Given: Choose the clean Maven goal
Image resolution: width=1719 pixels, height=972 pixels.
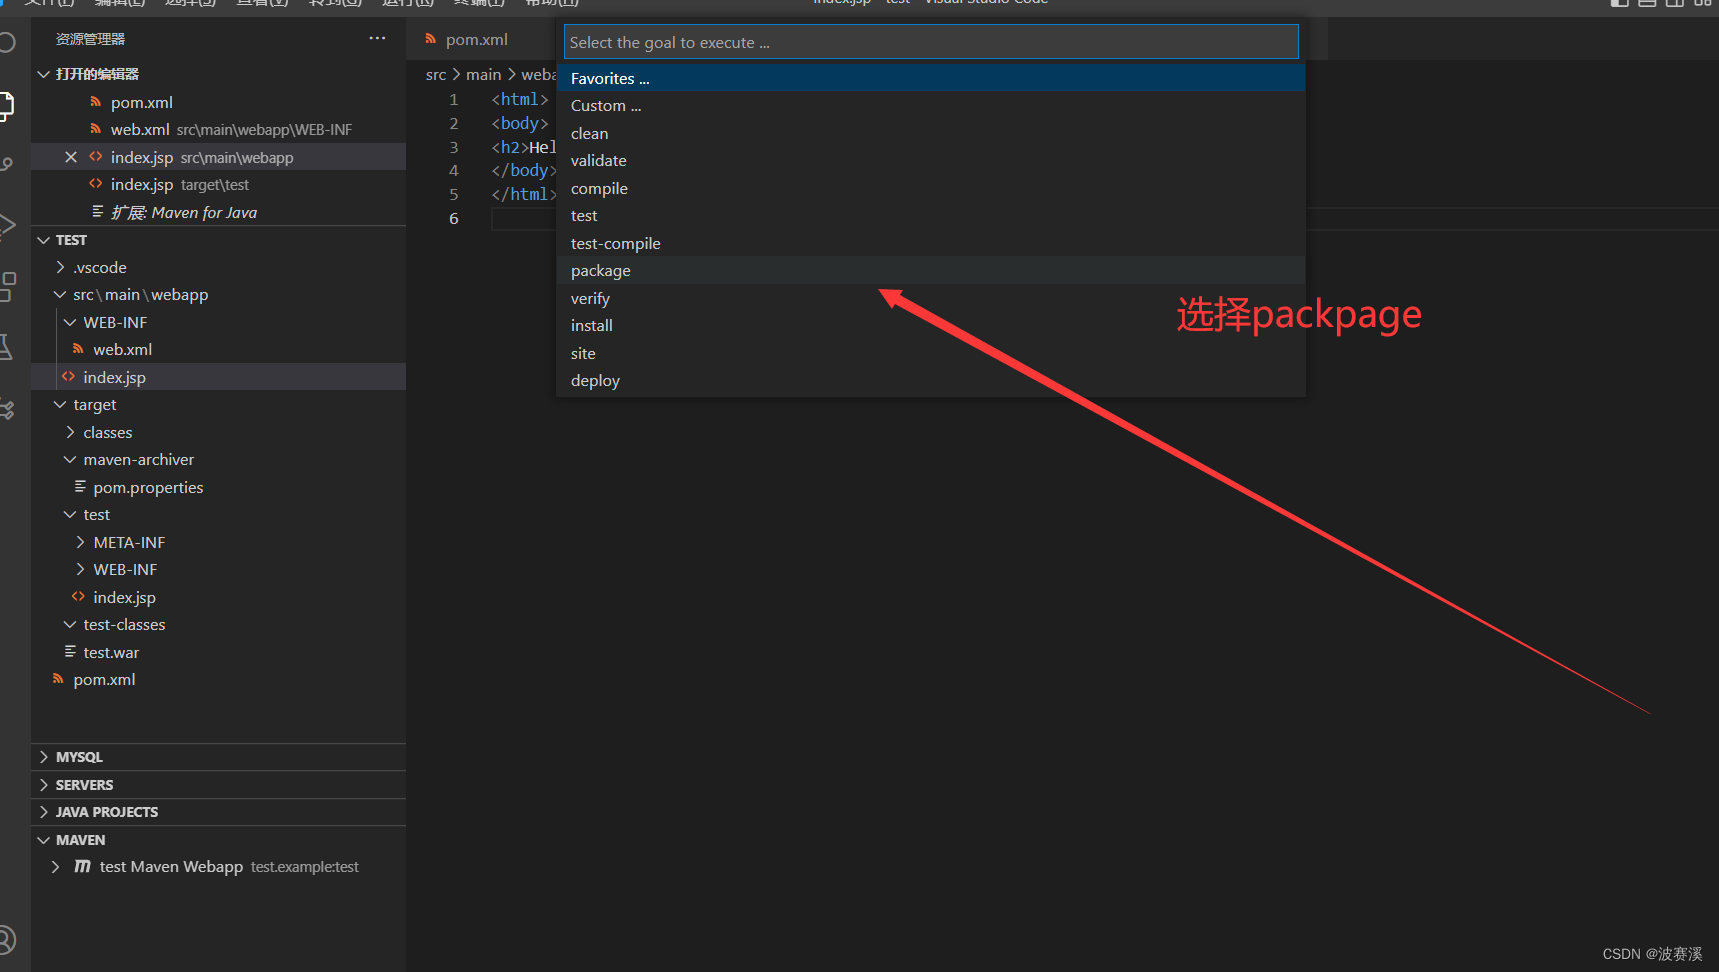Looking at the screenshot, I should 930,133.
